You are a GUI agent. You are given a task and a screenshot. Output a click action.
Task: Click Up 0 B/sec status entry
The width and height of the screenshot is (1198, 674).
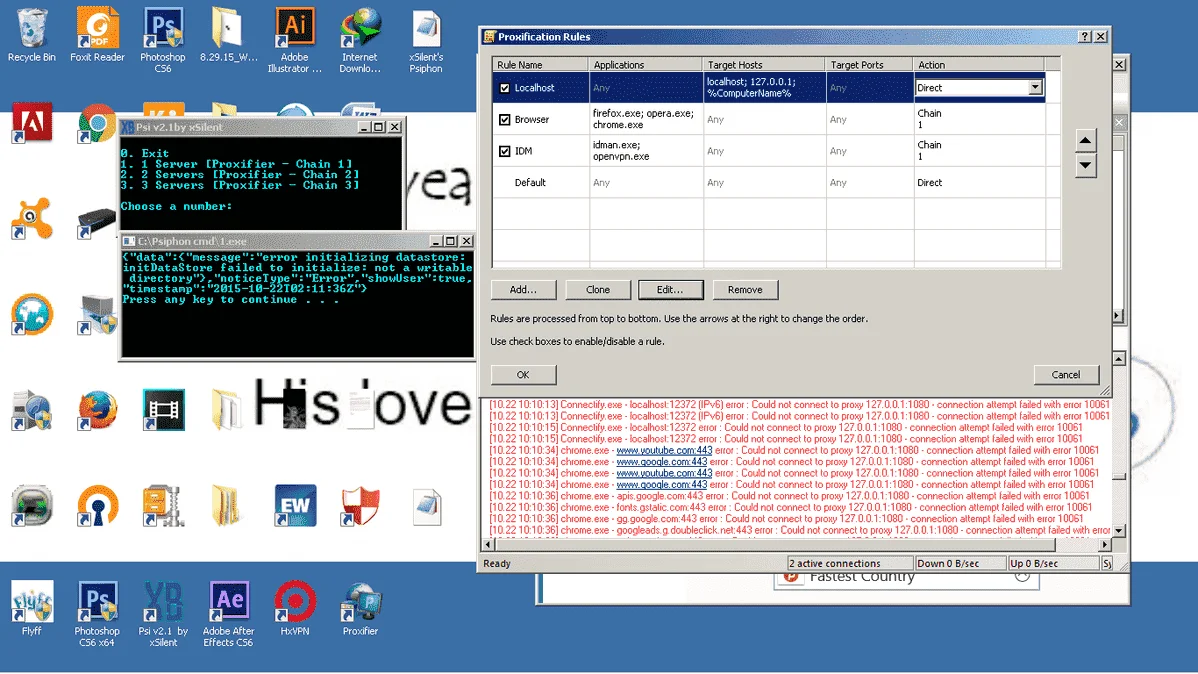[x=1053, y=563]
